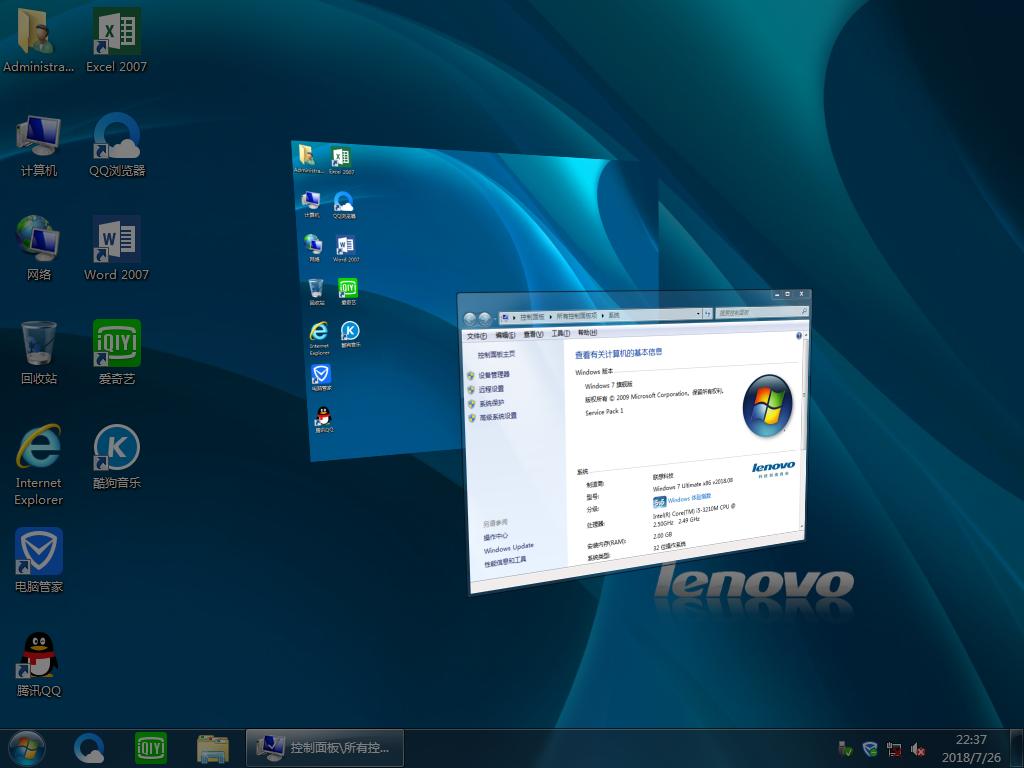This screenshot has width=1024, height=768.
Task: Launch Excel 2007 from the desktop
Action: coord(116,34)
